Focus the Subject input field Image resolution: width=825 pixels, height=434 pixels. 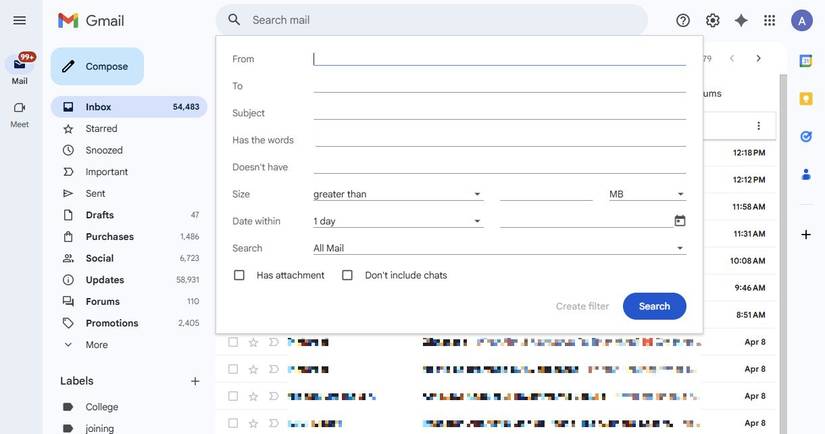[499, 113]
